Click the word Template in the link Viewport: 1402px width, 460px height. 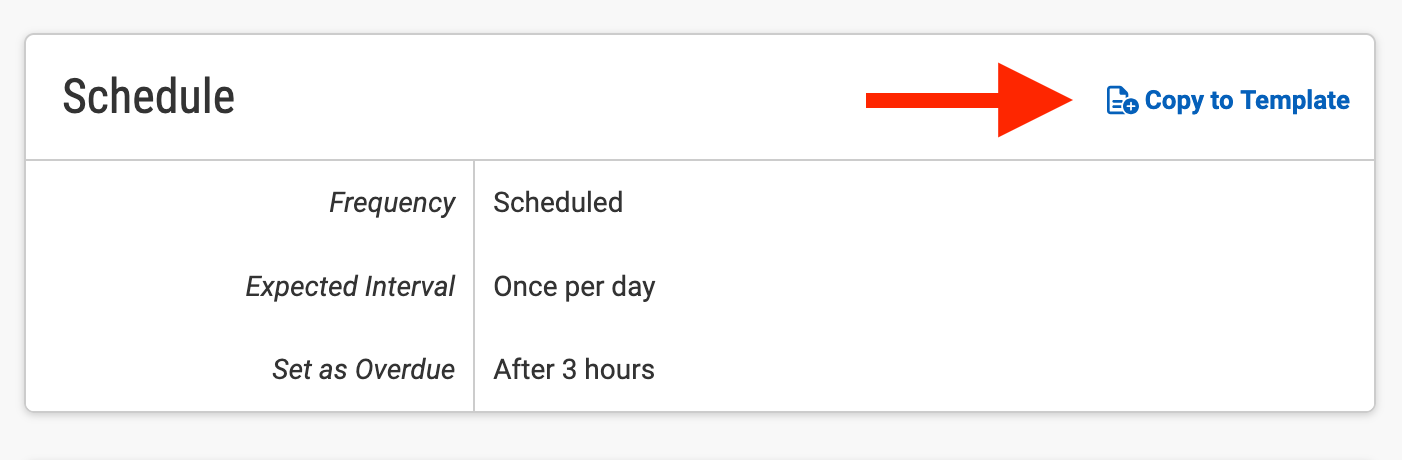(1294, 101)
